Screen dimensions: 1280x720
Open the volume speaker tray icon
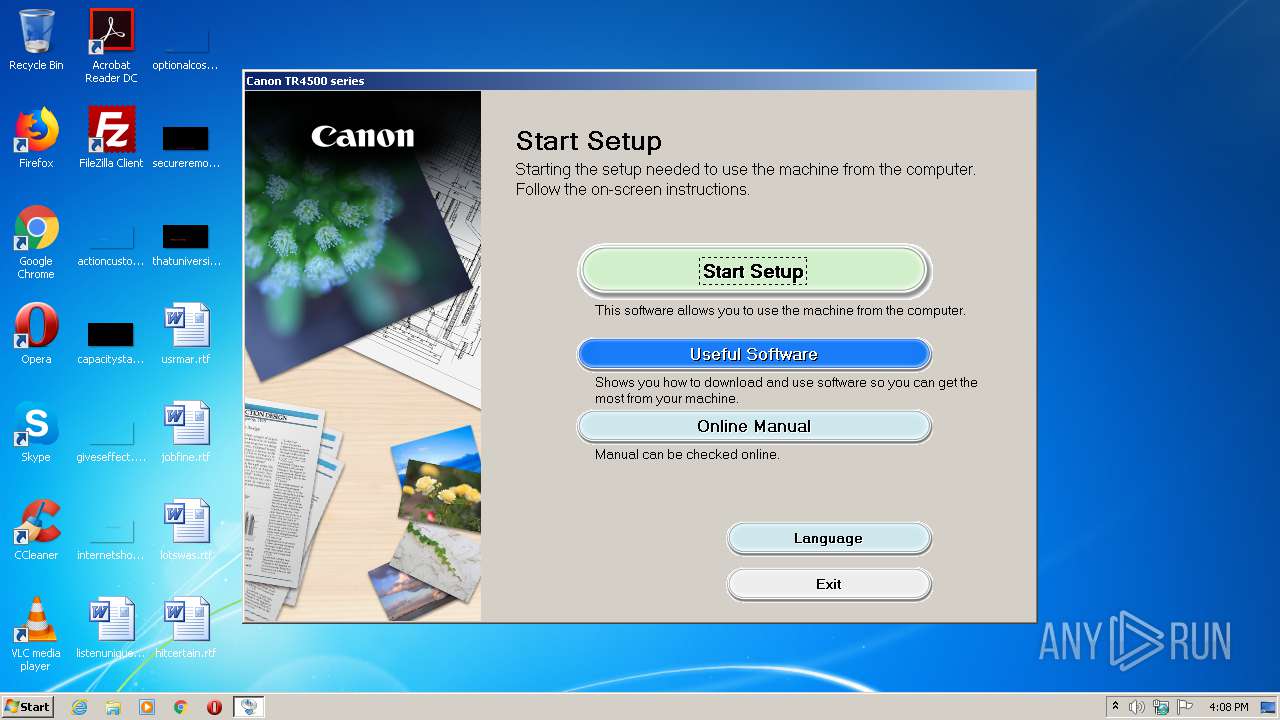(x=1137, y=707)
